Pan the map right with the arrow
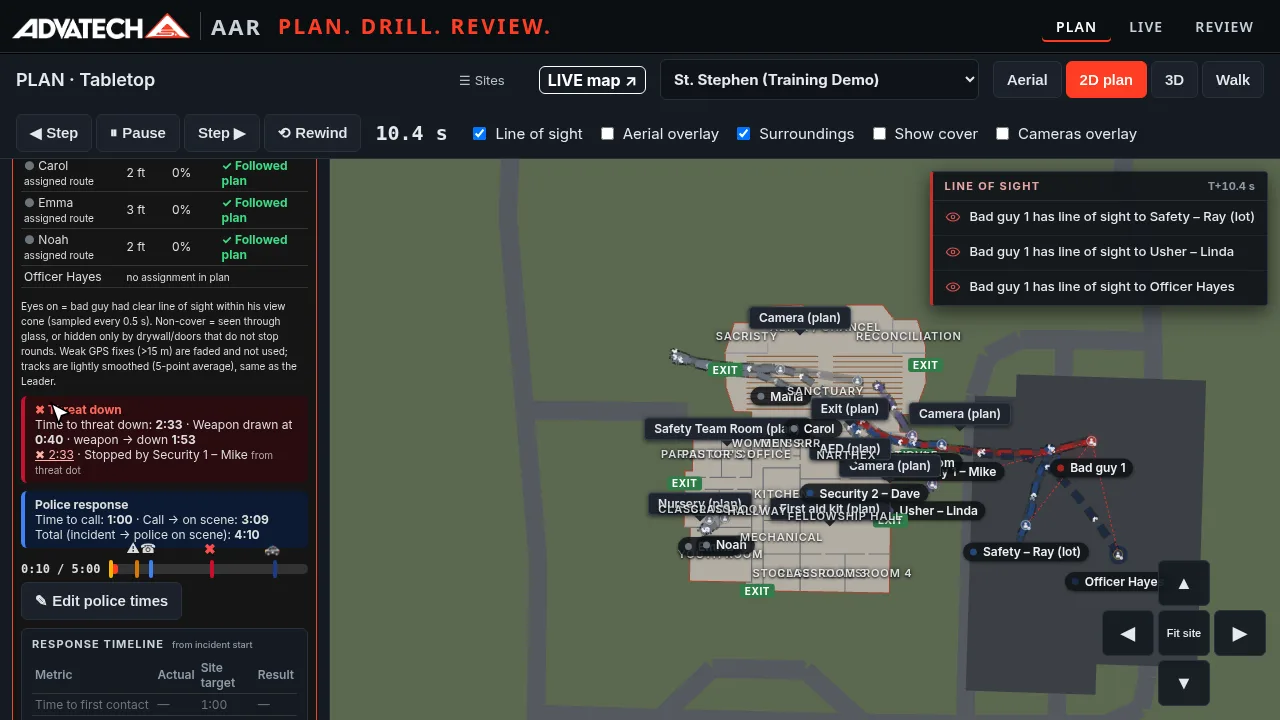The height and width of the screenshot is (720, 1280). pyautogui.click(x=1240, y=633)
